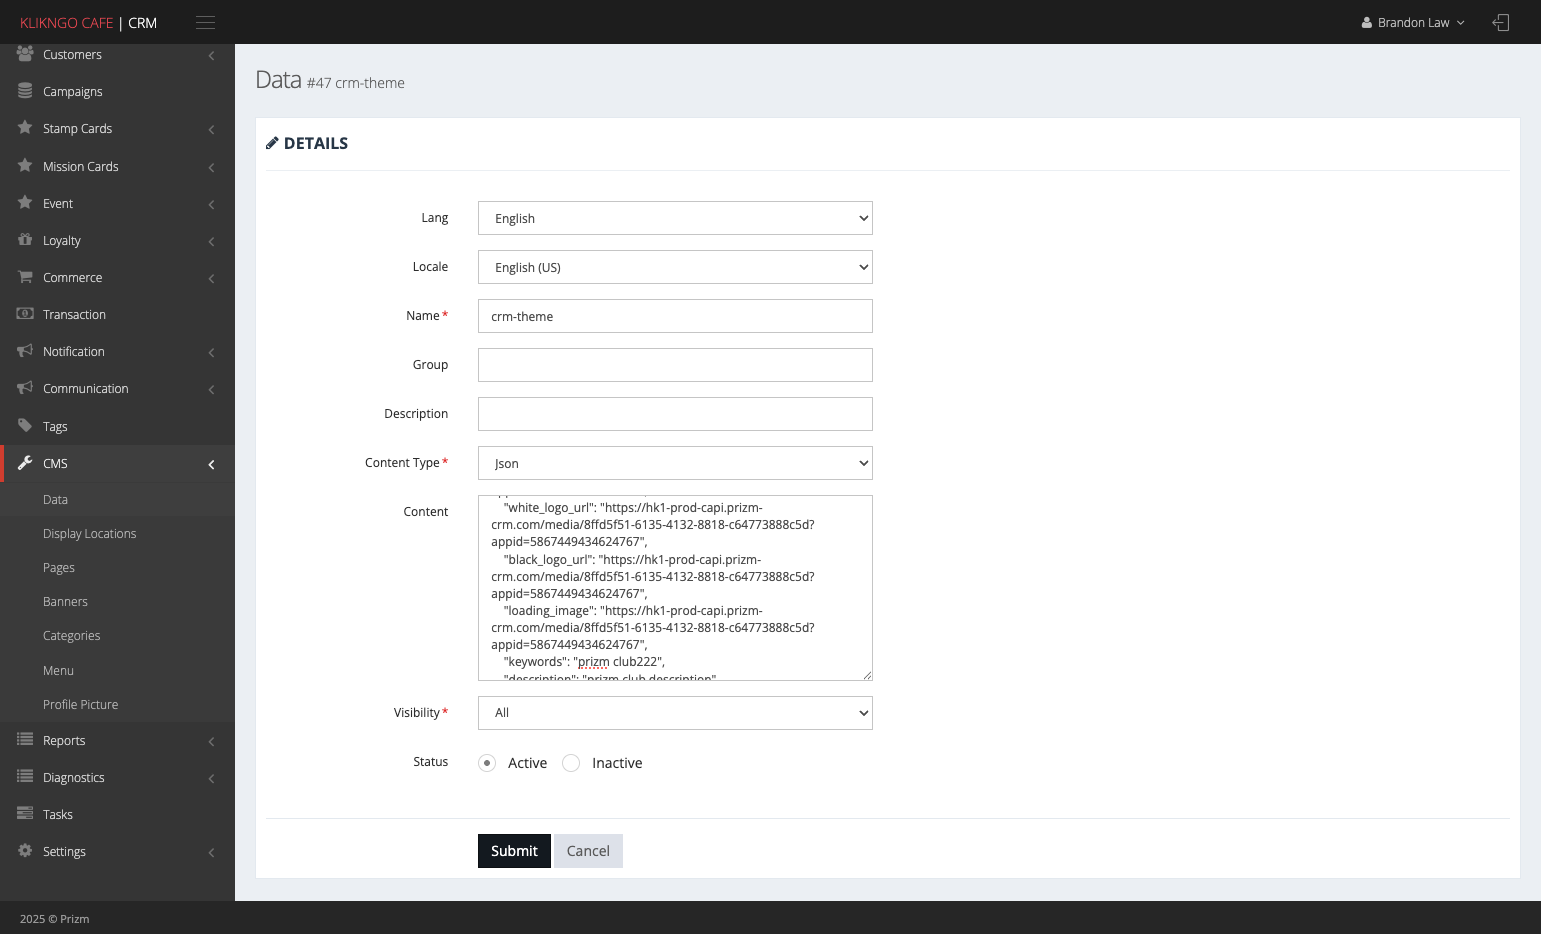
Task: Click the KLIKNGO CAFE CRM logo link
Action: (88, 23)
